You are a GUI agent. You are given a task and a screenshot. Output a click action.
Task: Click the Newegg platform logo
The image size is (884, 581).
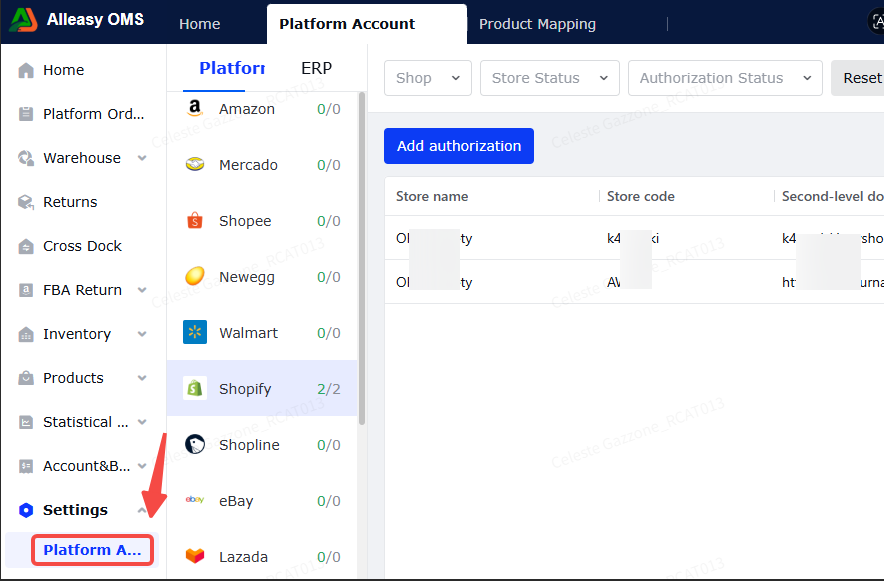point(195,276)
